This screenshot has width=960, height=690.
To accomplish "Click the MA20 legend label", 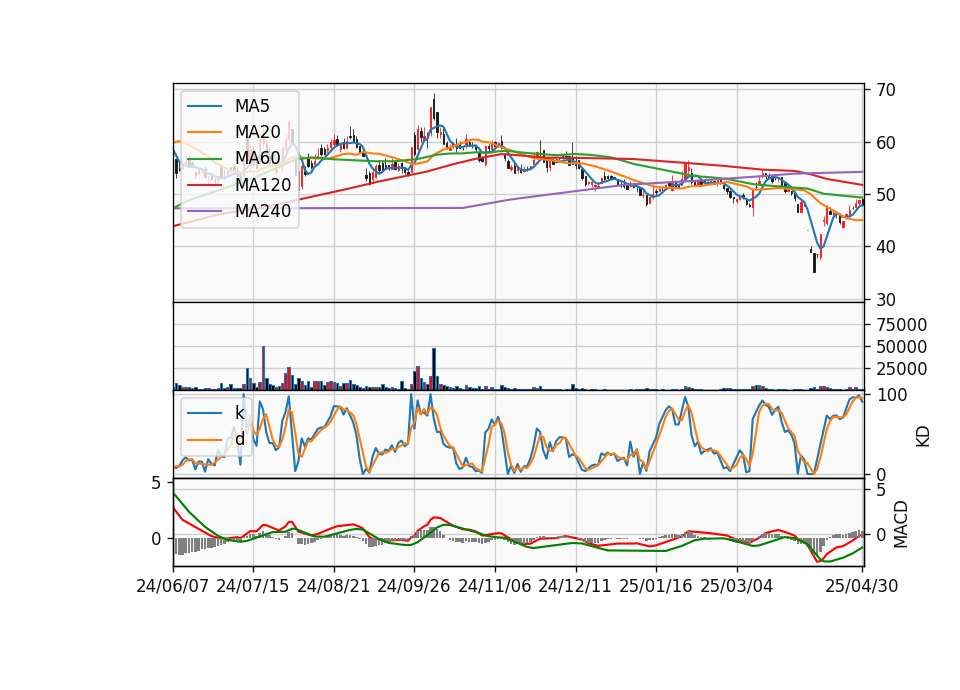I will 257,132.
